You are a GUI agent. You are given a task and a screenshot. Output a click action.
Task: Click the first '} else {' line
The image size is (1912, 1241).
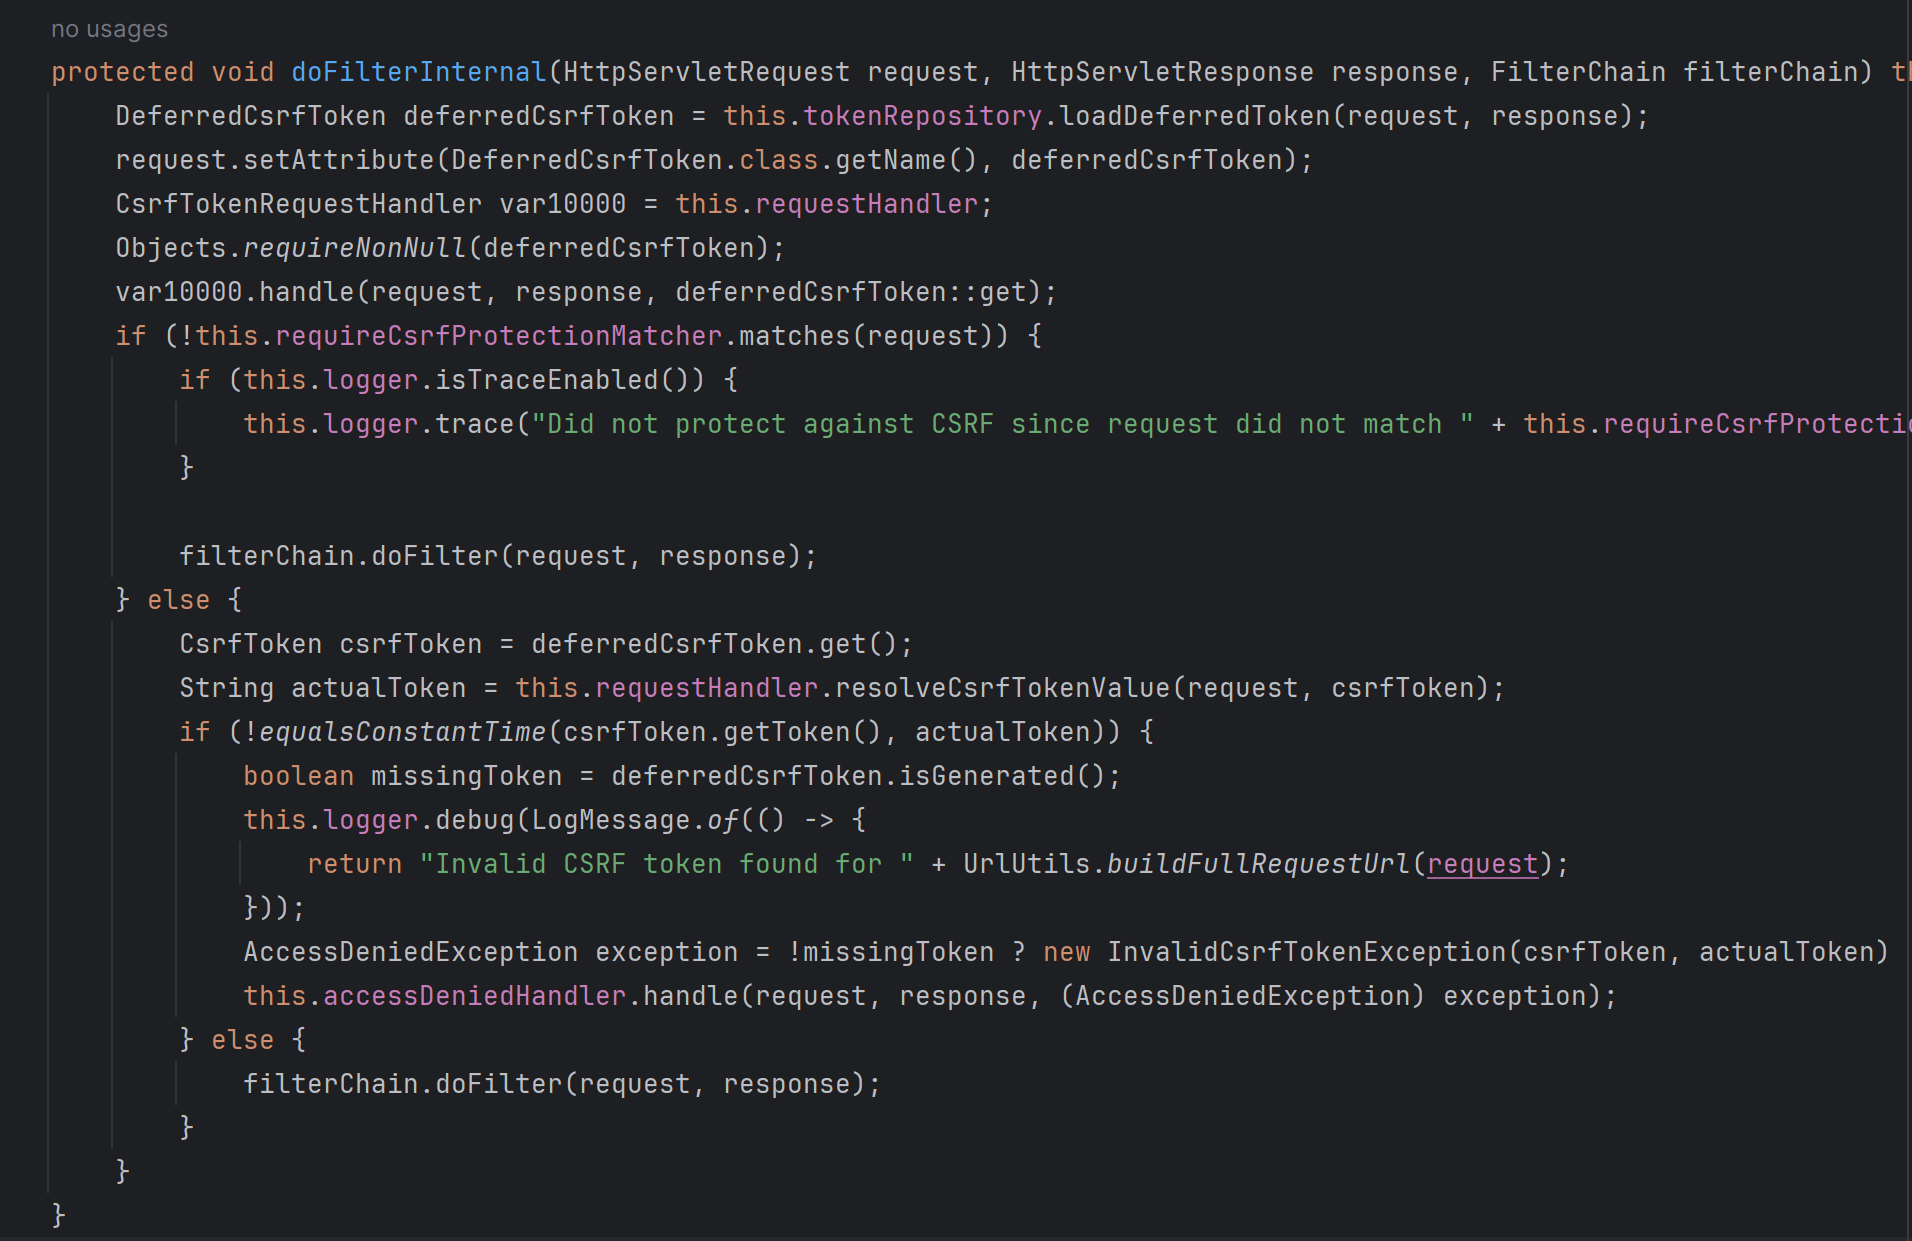(179, 600)
